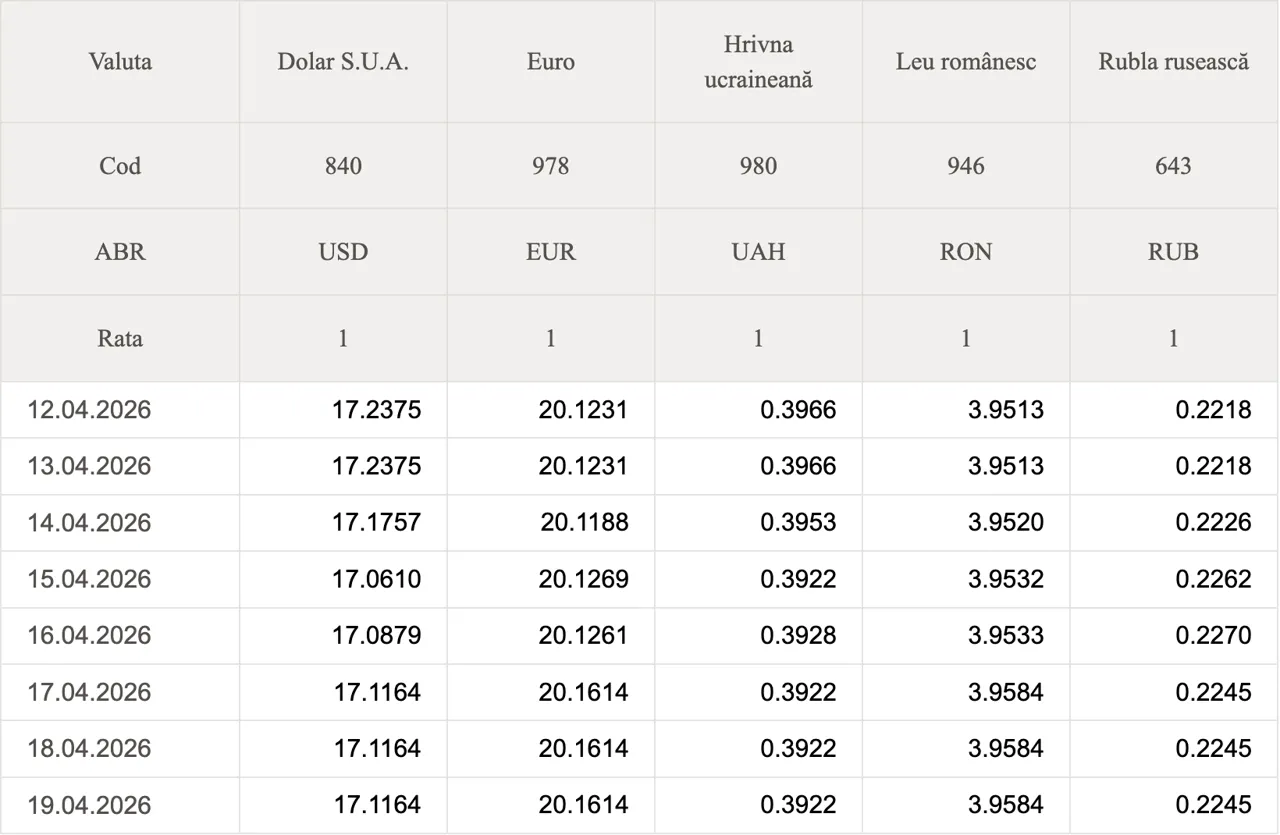This screenshot has height=835, width=1280.
Task: Click the Rubla rusească header cell
Action: pos(1173,62)
